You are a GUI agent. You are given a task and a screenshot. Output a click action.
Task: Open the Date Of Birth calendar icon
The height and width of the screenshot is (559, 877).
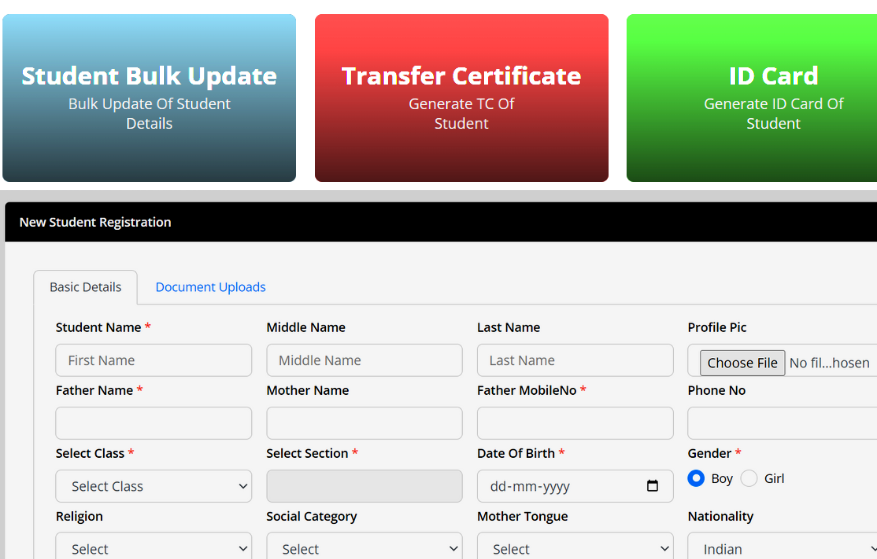point(653,486)
